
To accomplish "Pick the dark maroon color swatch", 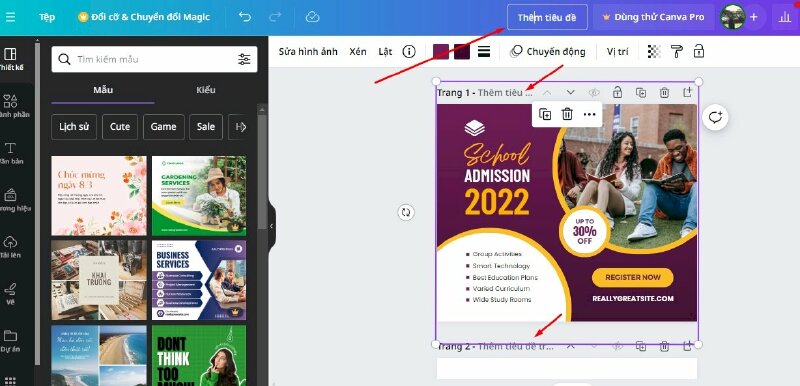I will (x=462, y=52).
